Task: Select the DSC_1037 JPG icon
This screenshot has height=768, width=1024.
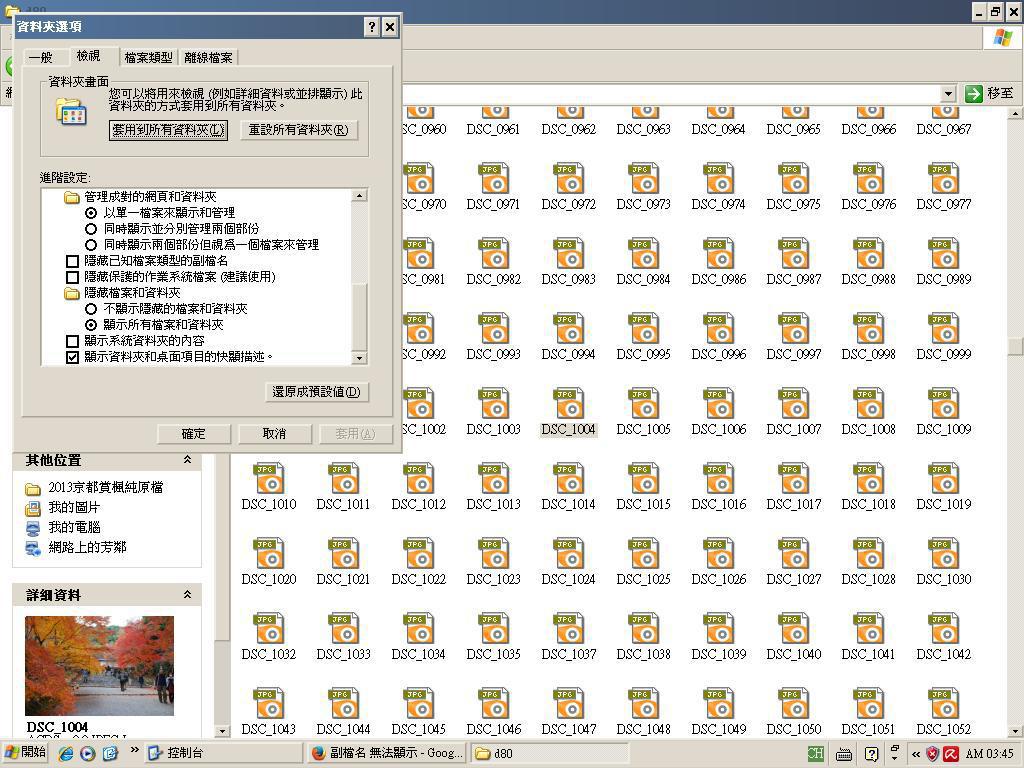Action: coord(569,629)
